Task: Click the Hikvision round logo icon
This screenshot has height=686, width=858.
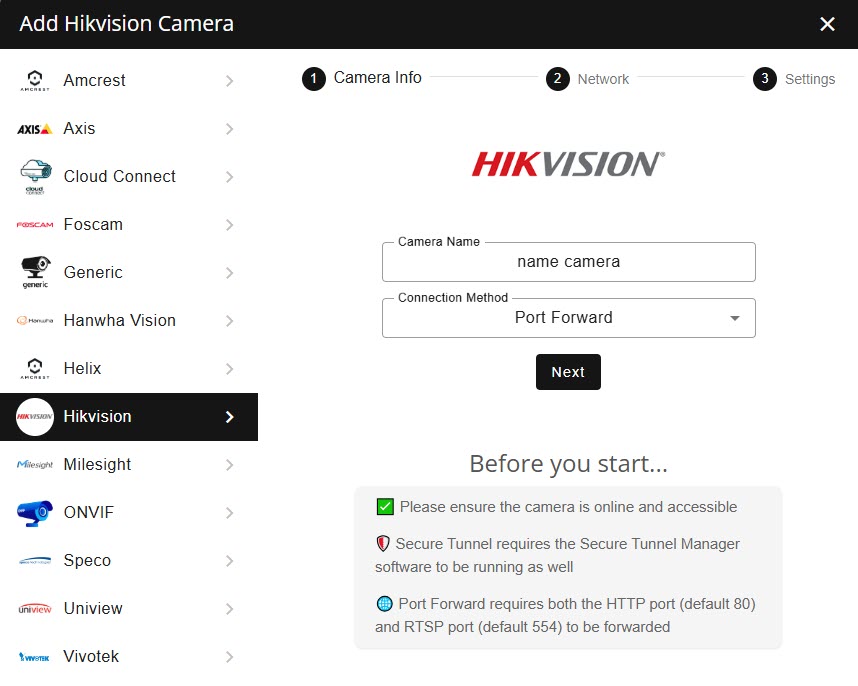Action: [x=35, y=417]
